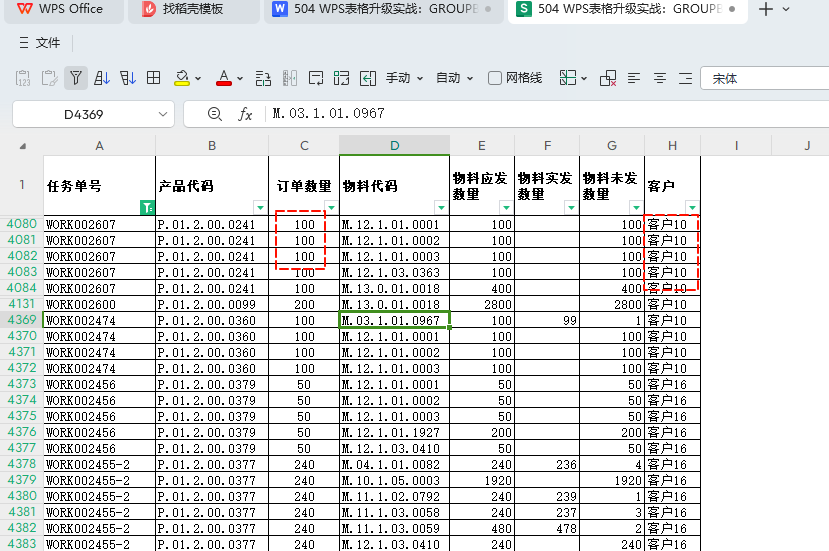Open the 文件 menu

click(40, 43)
